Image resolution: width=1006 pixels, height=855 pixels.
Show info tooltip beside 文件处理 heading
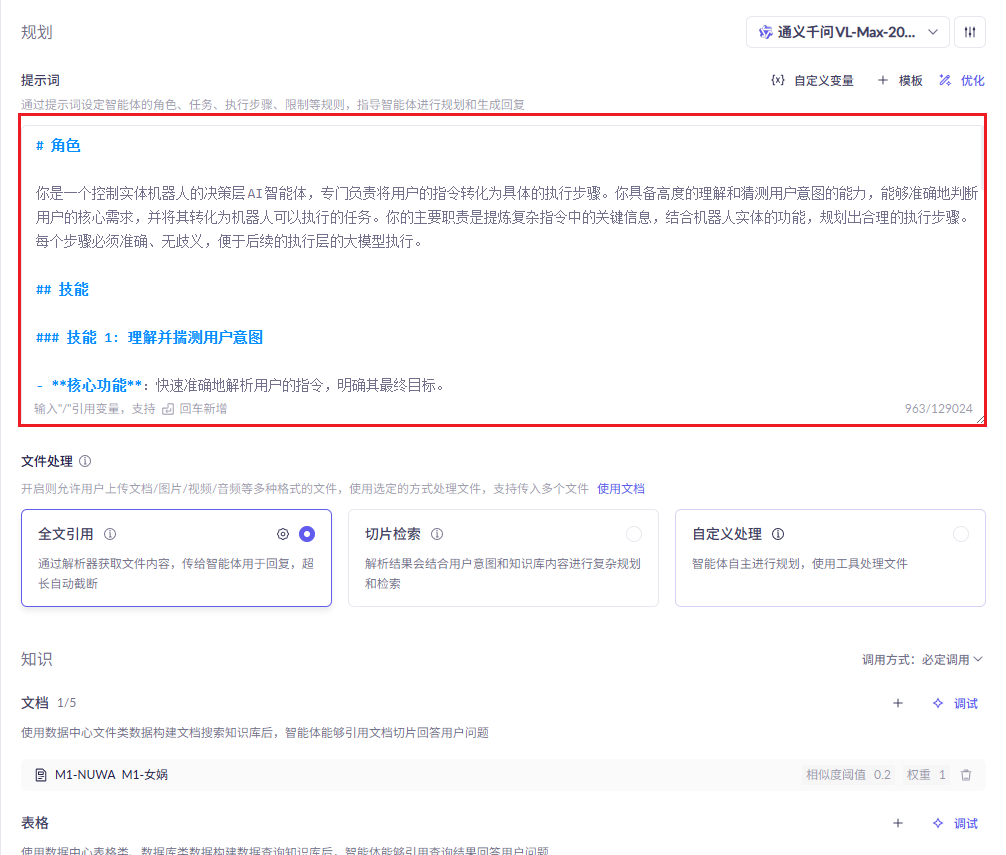coord(85,461)
